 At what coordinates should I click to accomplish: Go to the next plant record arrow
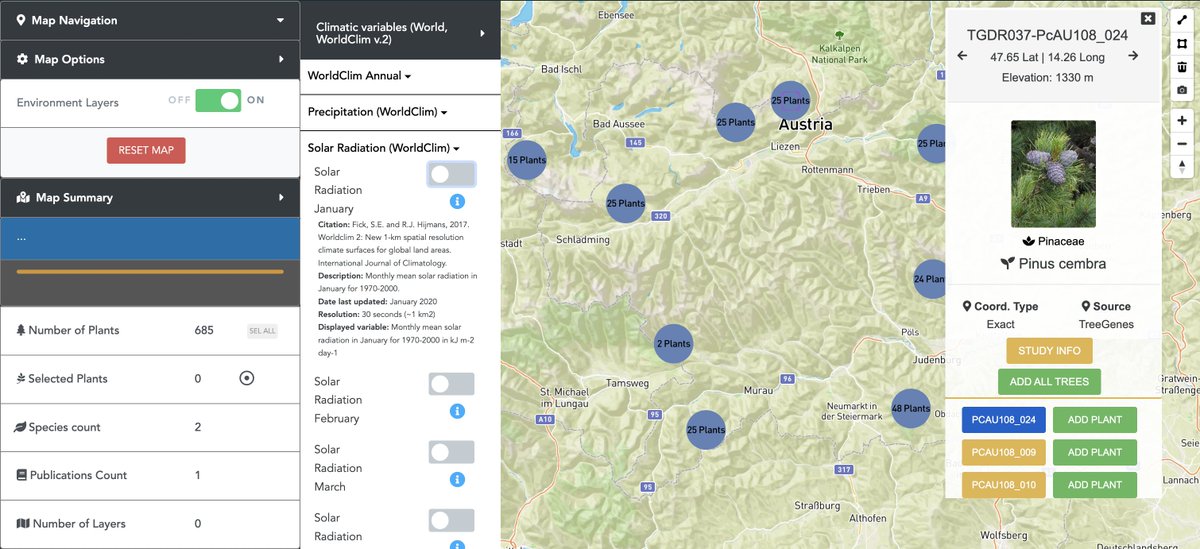click(1133, 56)
